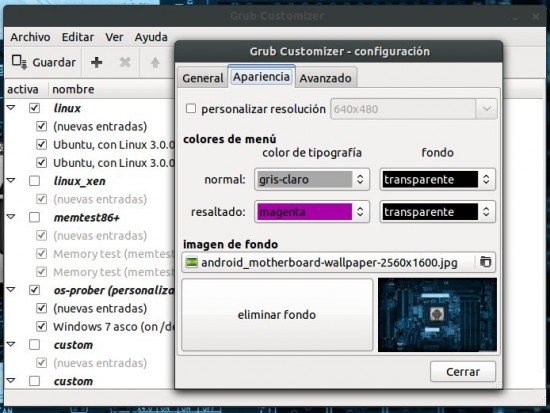The image size is (550, 413).
Task: Uncheck second Ubuntu, con Linux 3.0.0 entry
Action: 41,162
